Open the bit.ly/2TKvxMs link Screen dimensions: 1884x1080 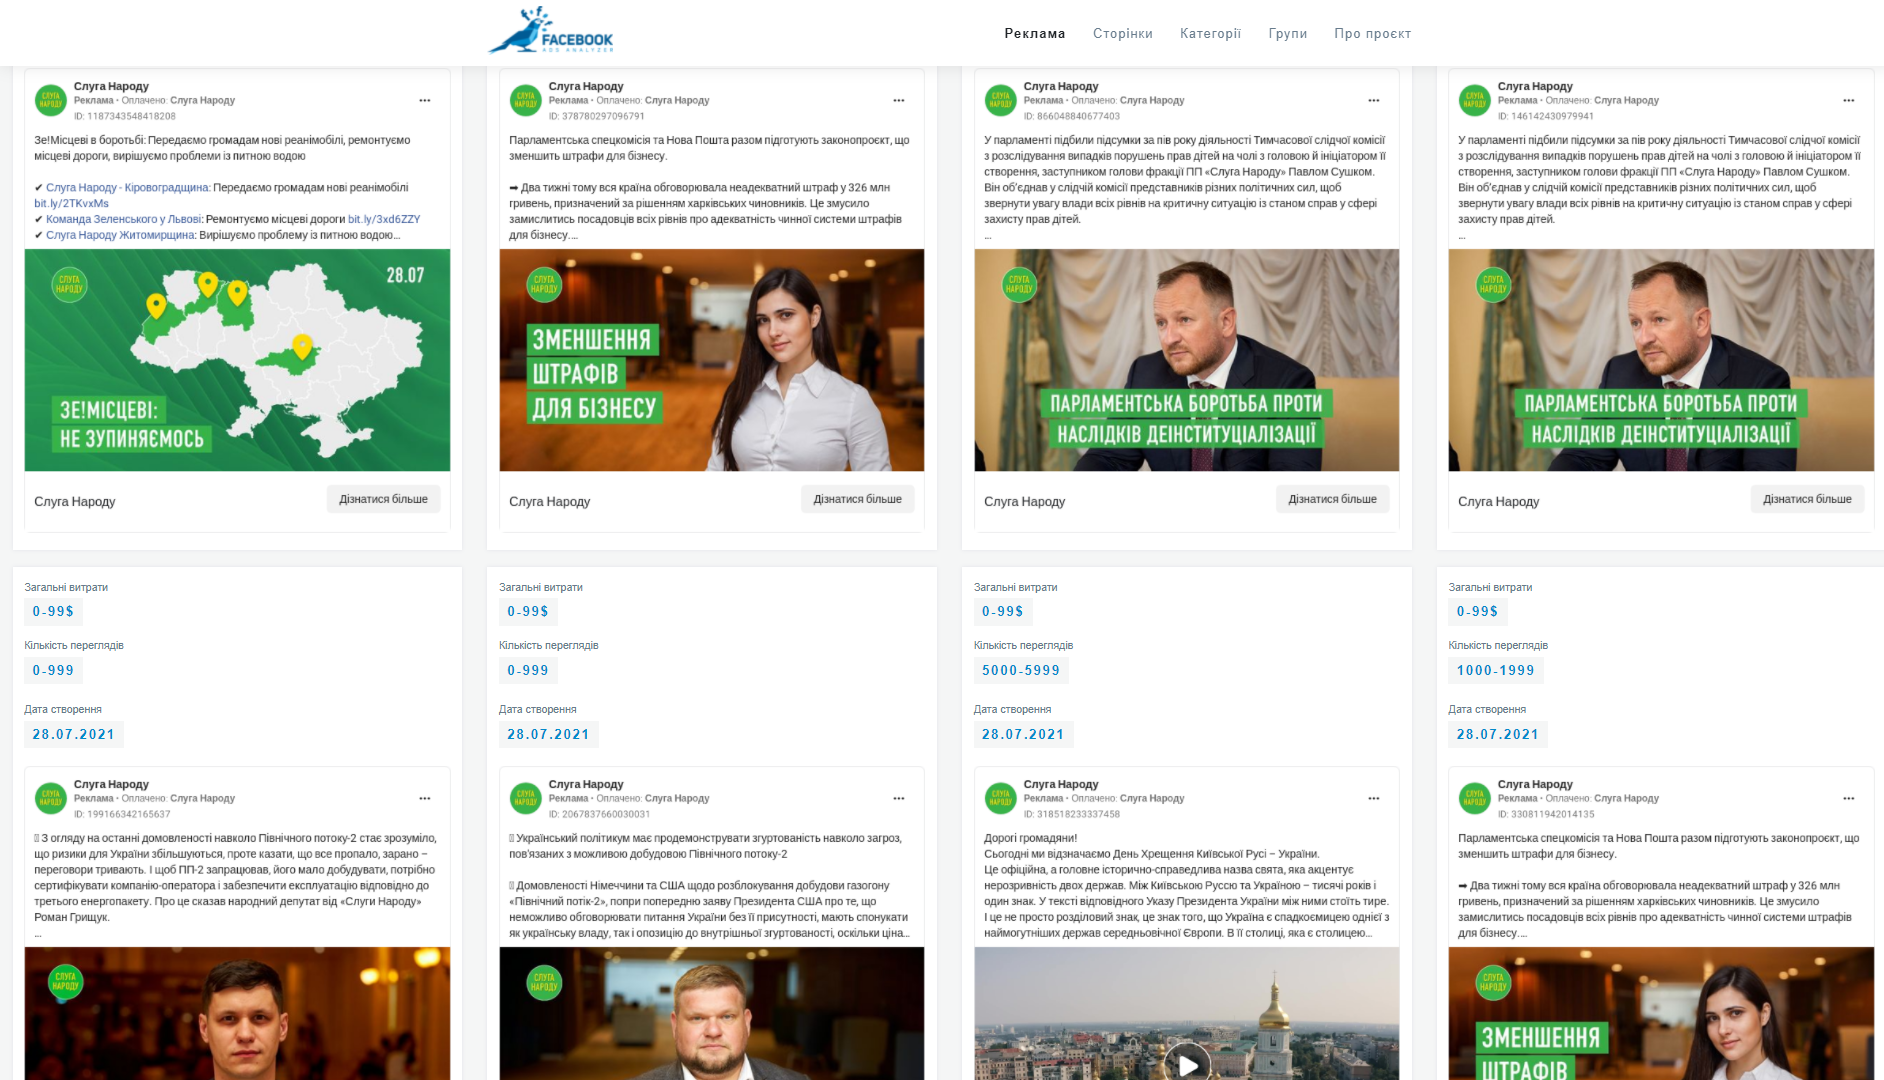point(71,203)
